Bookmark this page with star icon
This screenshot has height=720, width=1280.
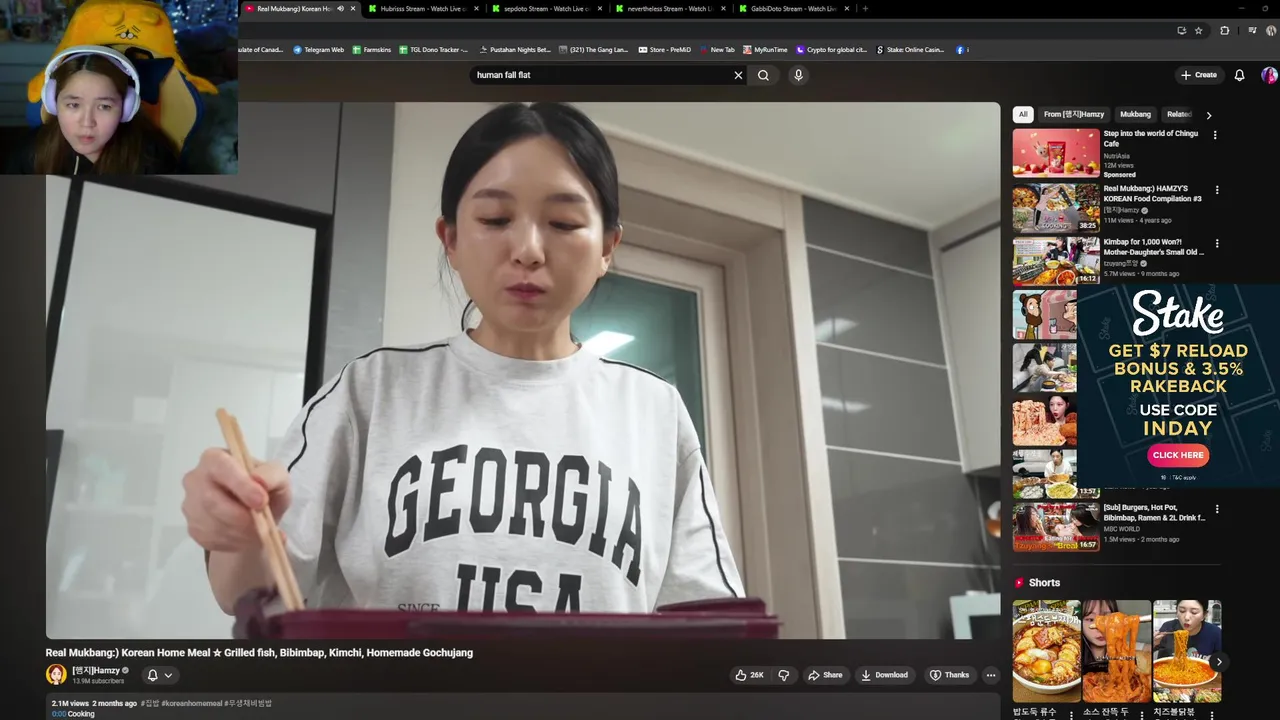(1198, 31)
